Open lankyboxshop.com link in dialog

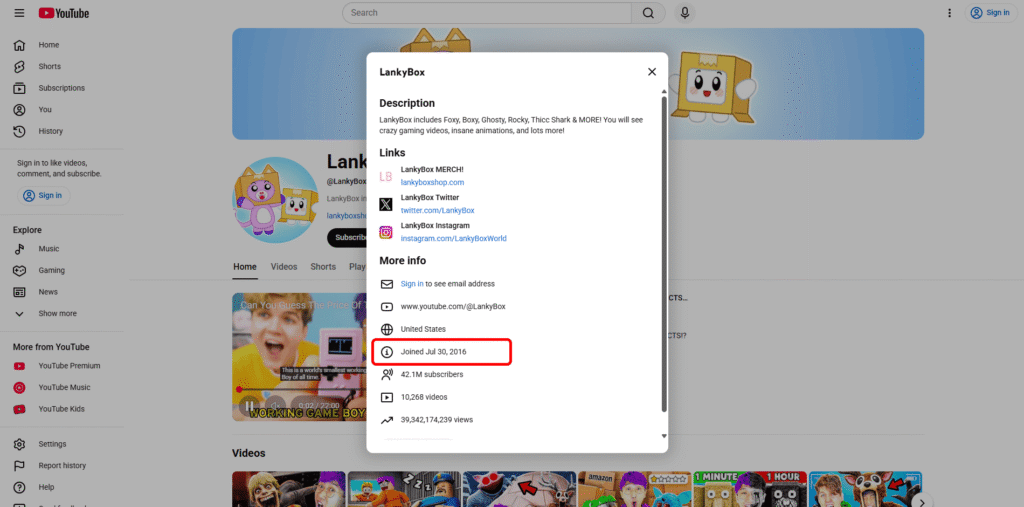[x=432, y=182]
